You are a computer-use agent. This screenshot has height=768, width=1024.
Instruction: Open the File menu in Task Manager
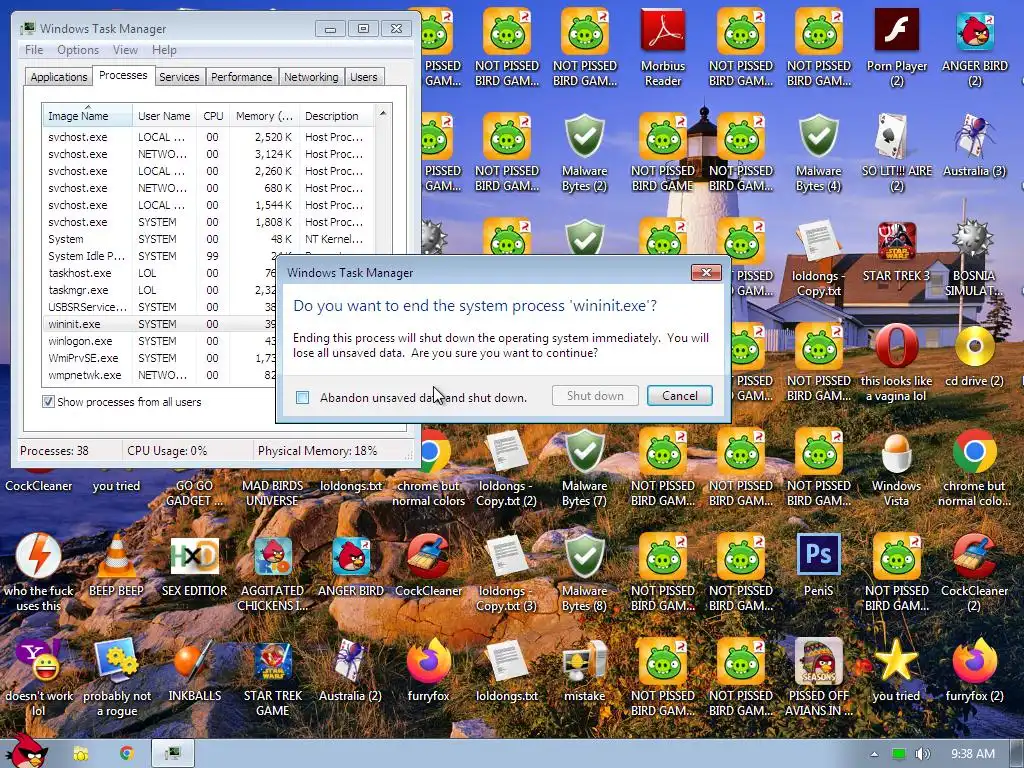click(x=34, y=50)
